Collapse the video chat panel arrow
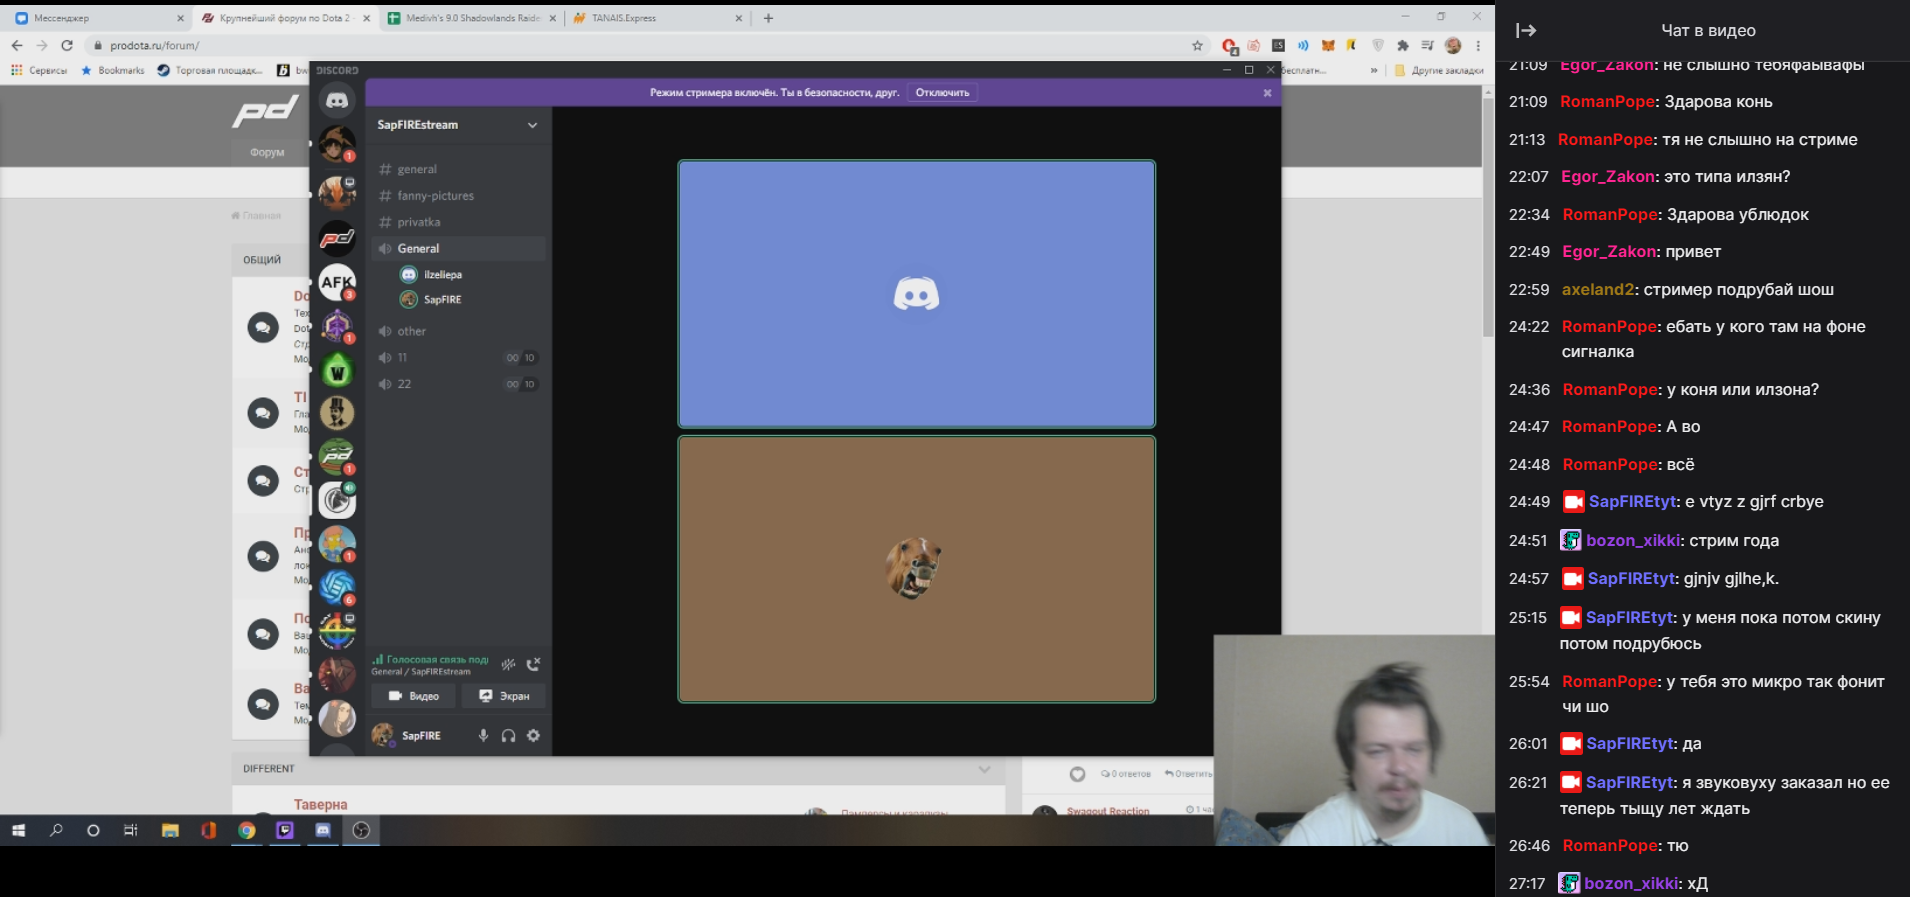 (1525, 31)
